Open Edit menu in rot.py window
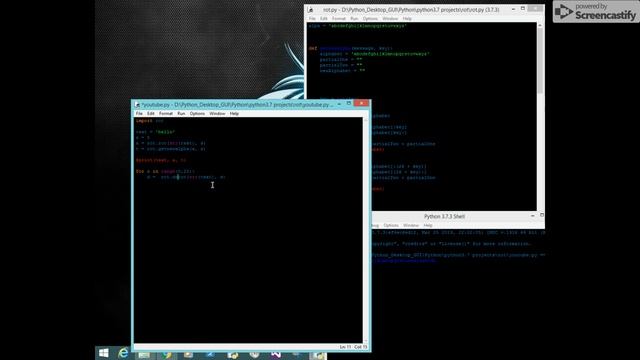The height and width of the screenshot is (360, 640). point(324,19)
